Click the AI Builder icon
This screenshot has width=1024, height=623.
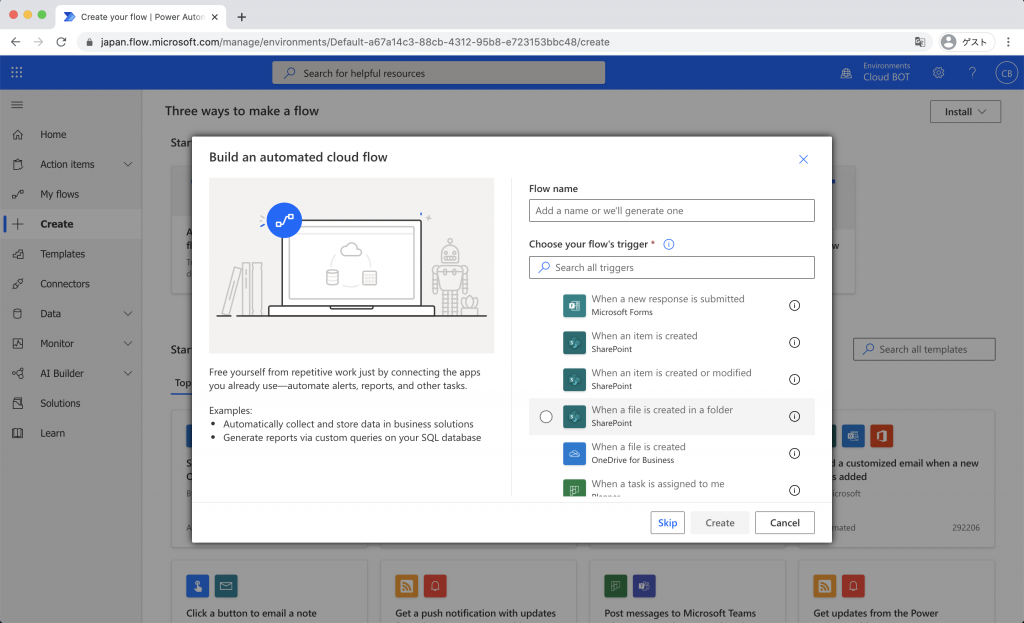click(18, 374)
